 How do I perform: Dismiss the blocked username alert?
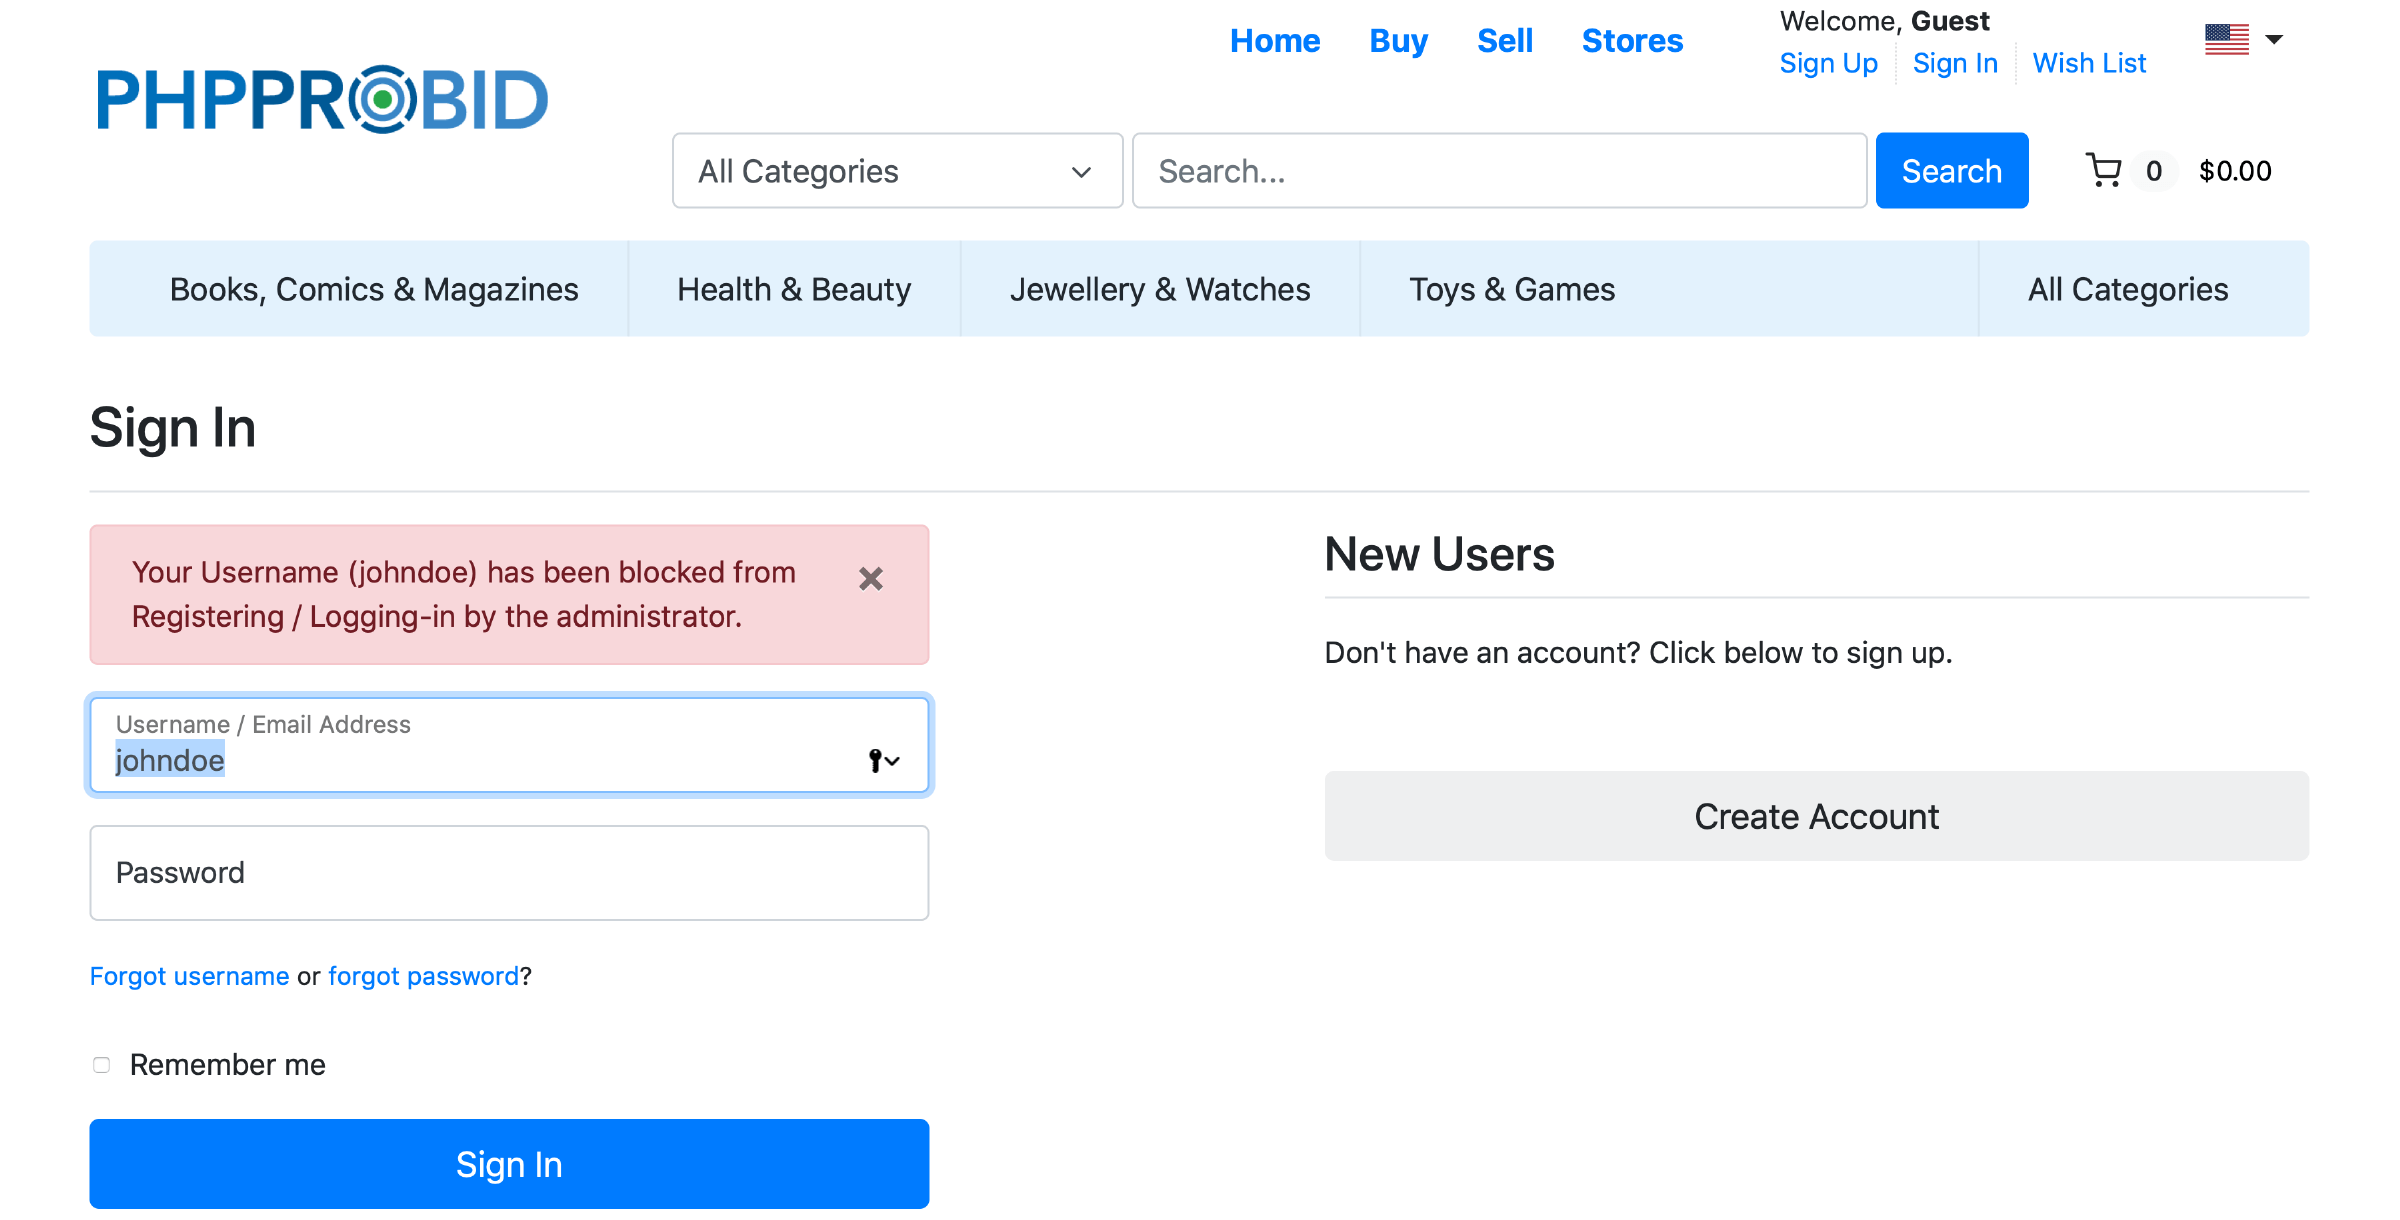pyautogui.click(x=870, y=579)
